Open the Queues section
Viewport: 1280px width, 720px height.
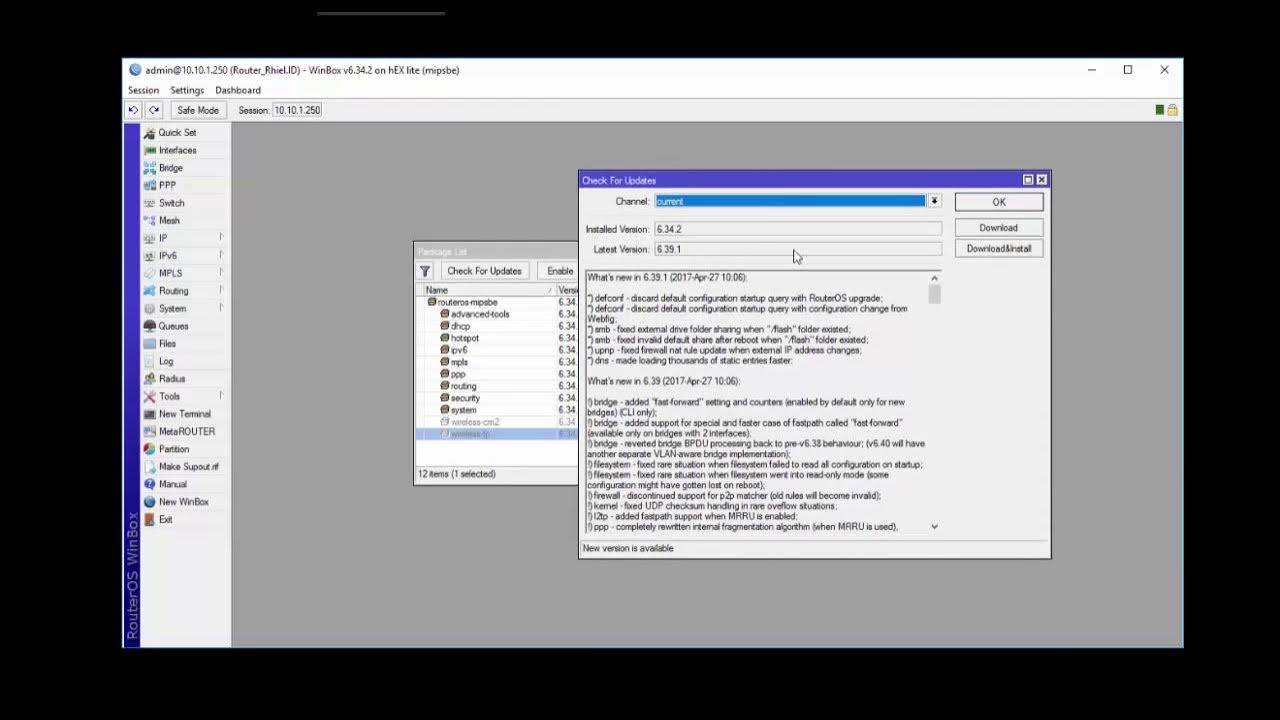(x=173, y=326)
